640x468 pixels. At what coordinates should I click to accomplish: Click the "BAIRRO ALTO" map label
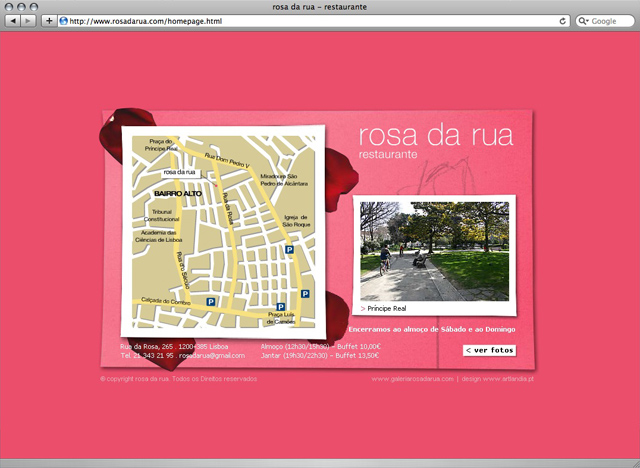click(178, 194)
